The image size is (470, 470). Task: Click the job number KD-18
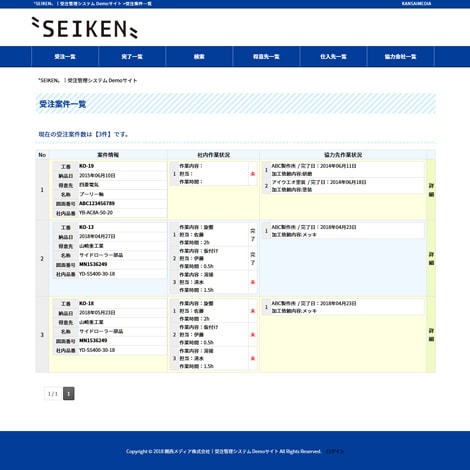[x=87, y=303]
